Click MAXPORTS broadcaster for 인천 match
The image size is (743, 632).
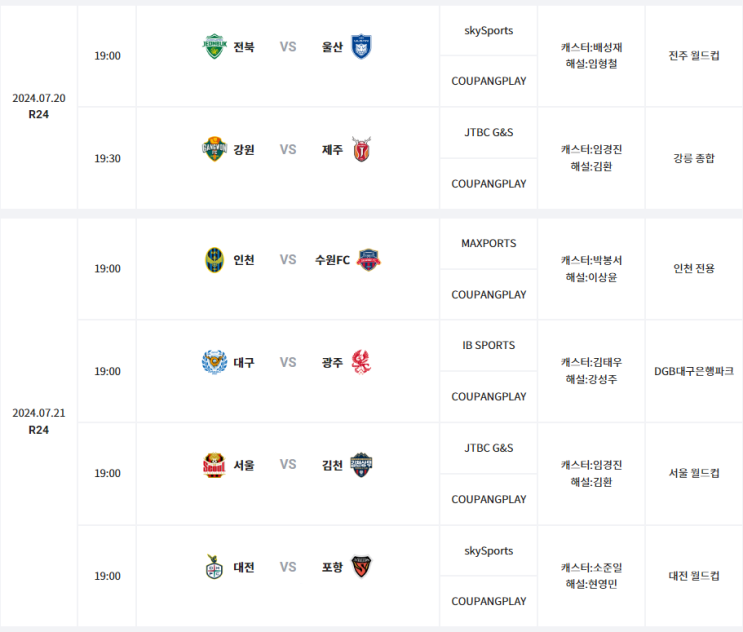click(489, 243)
